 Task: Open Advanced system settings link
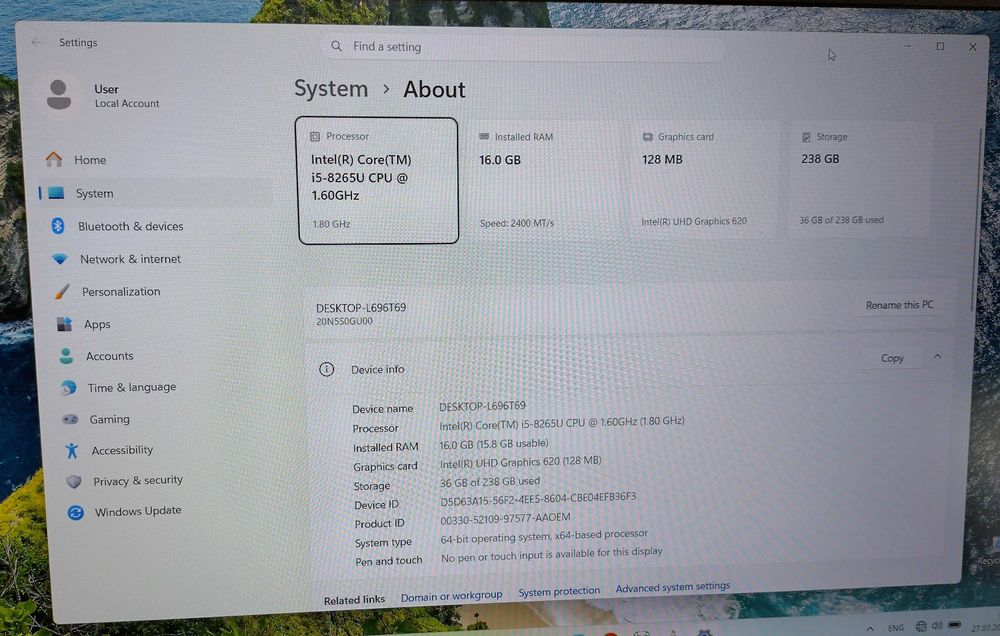tap(672, 586)
